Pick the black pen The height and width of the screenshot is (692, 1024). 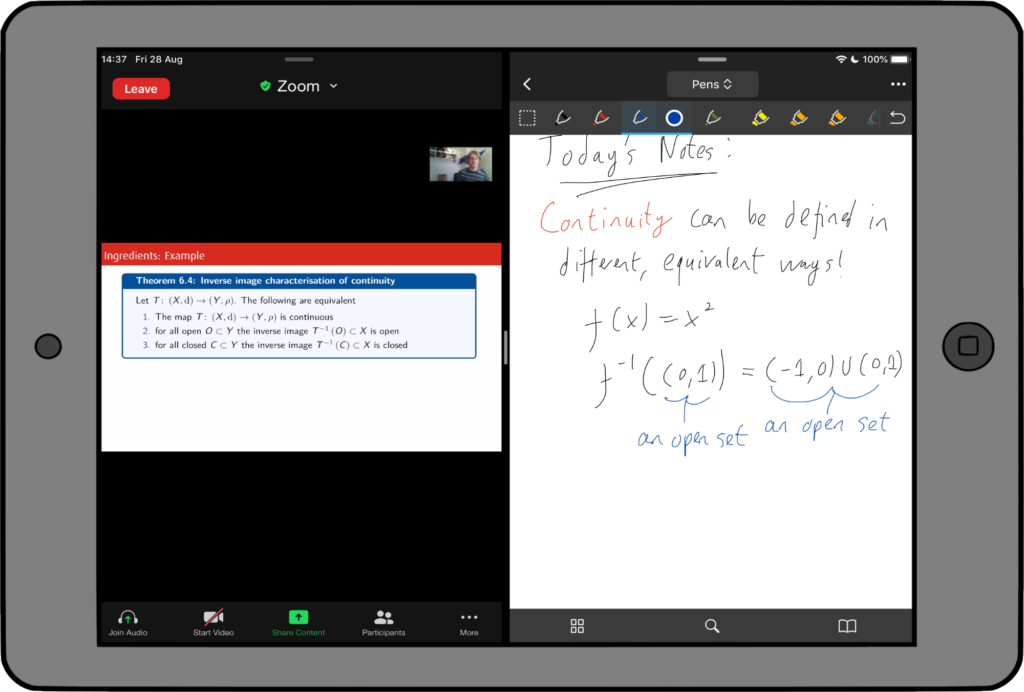coord(563,118)
